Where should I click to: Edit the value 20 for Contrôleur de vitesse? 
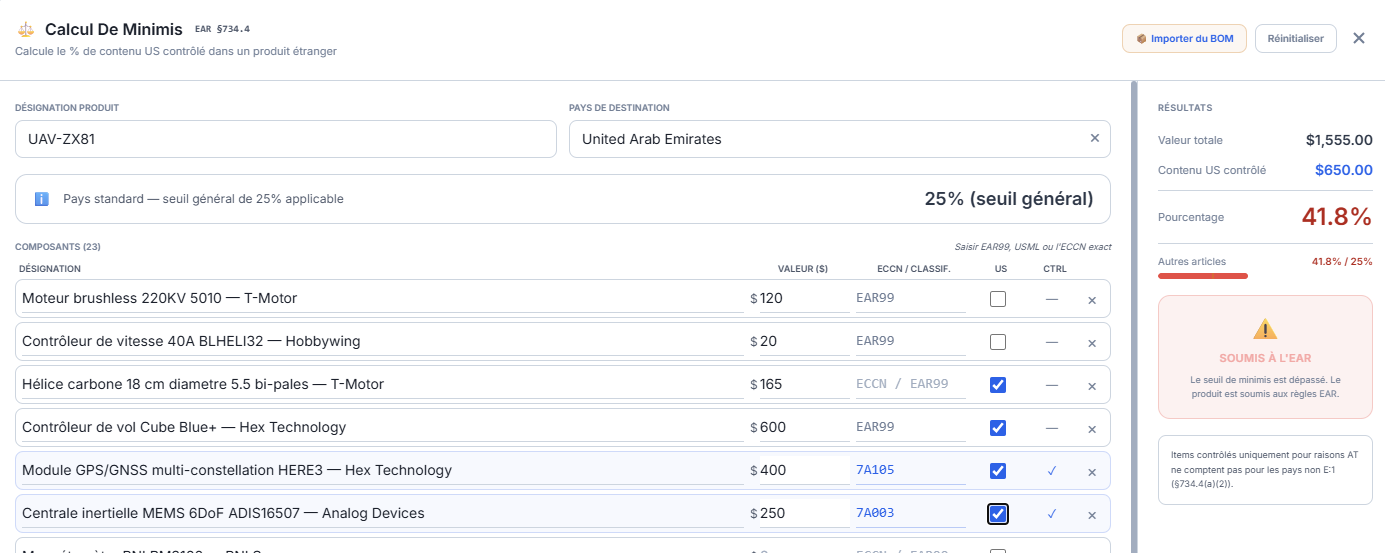tap(803, 341)
